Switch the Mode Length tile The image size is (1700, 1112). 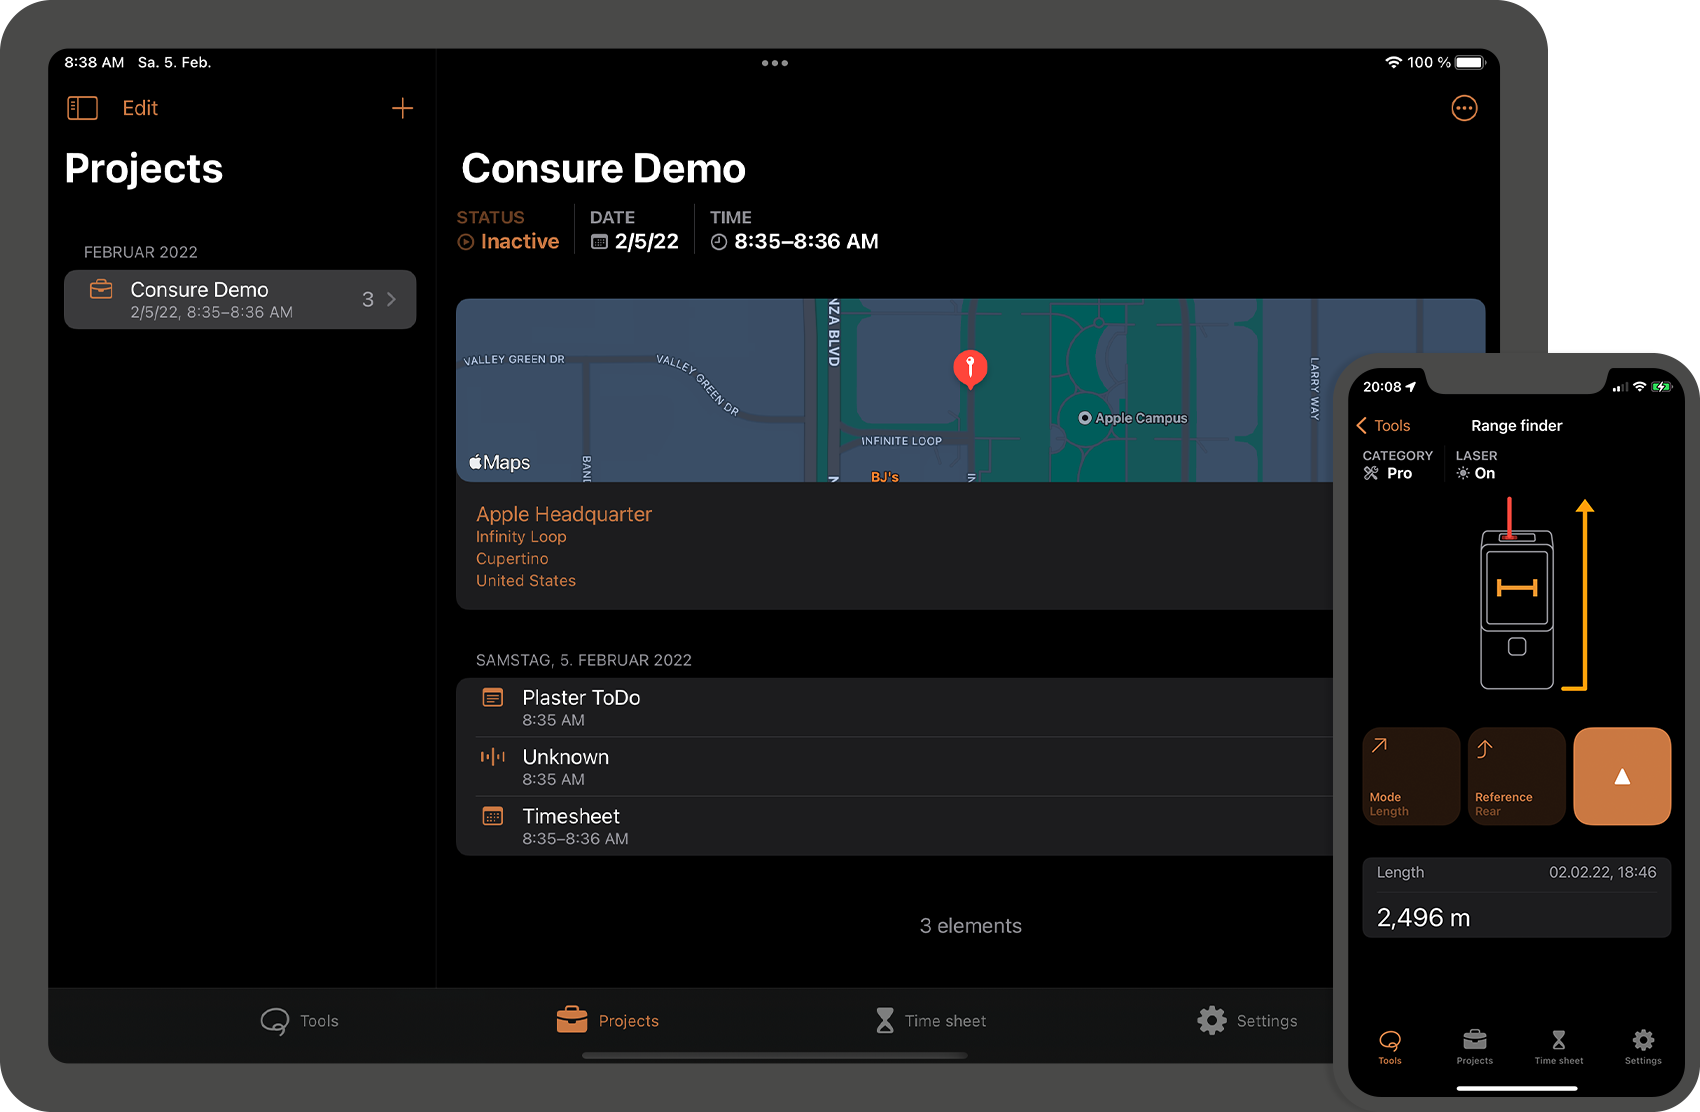[x=1410, y=776]
